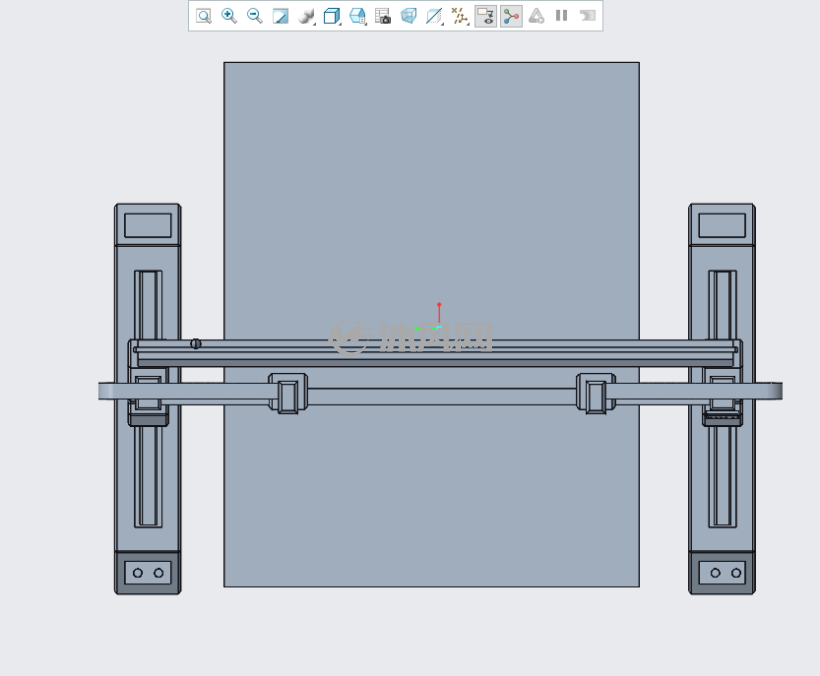
Task: Toggle the Annotation Display button
Action: pyautogui.click(x=486, y=16)
